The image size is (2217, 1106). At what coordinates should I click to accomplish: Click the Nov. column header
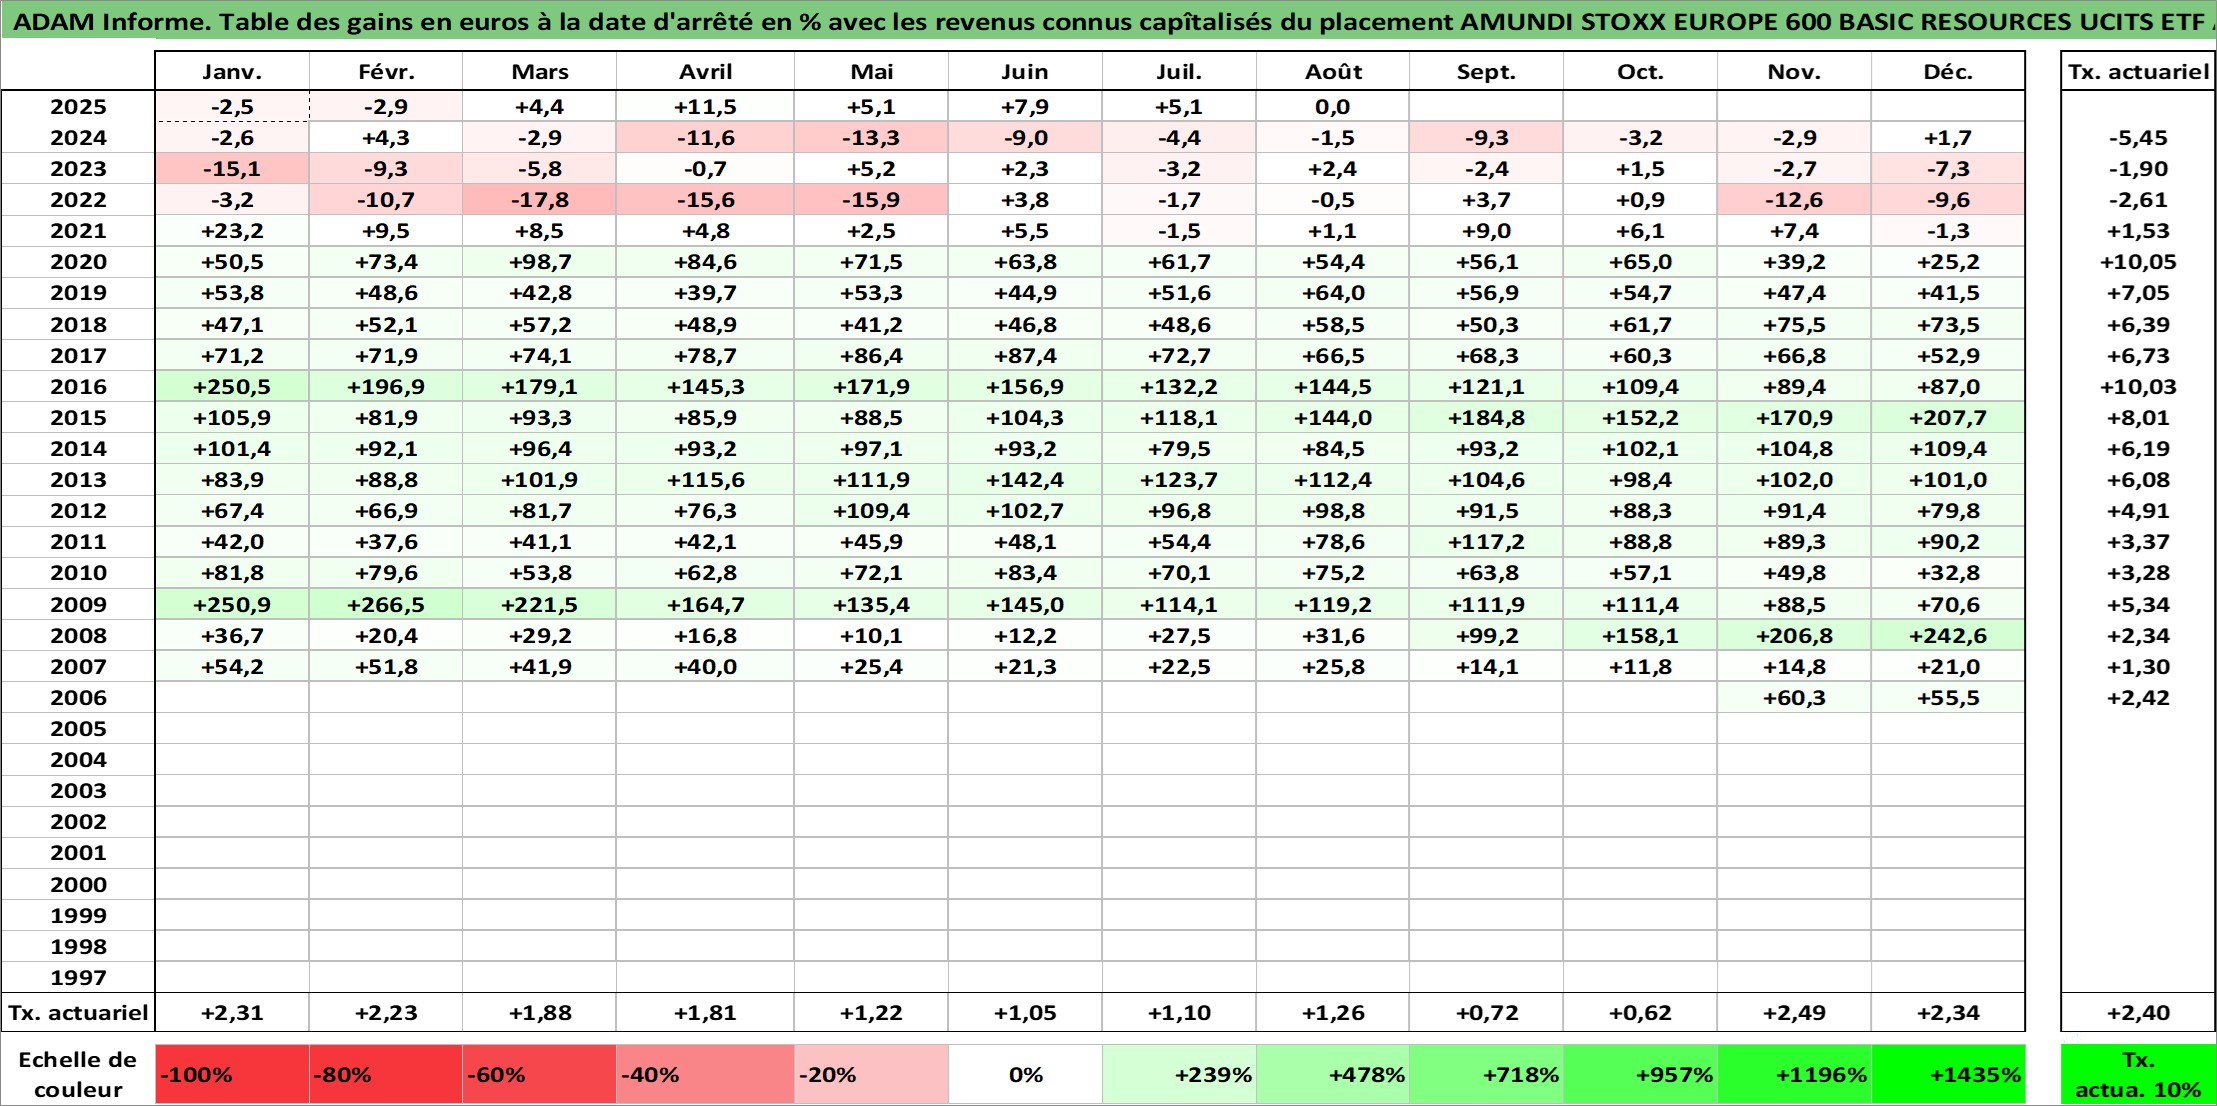(x=1794, y=72)
